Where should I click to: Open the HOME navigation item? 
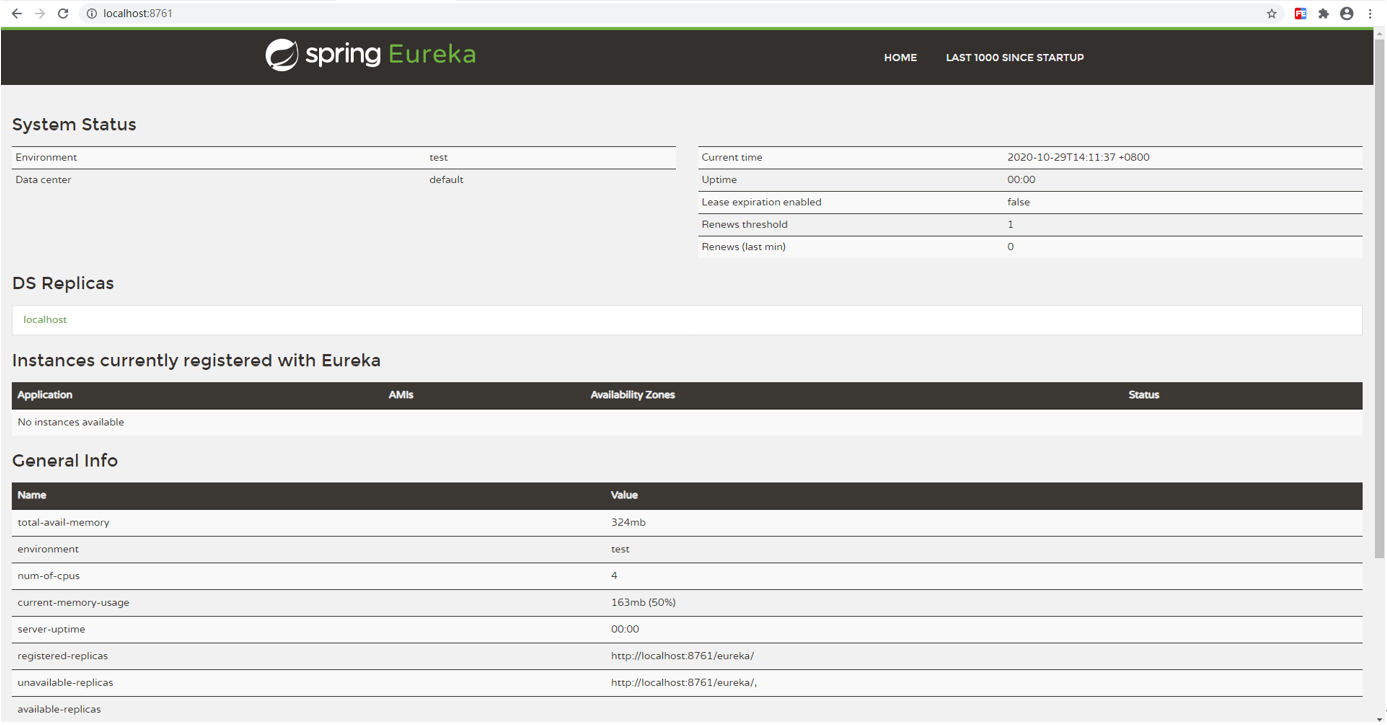900,58
